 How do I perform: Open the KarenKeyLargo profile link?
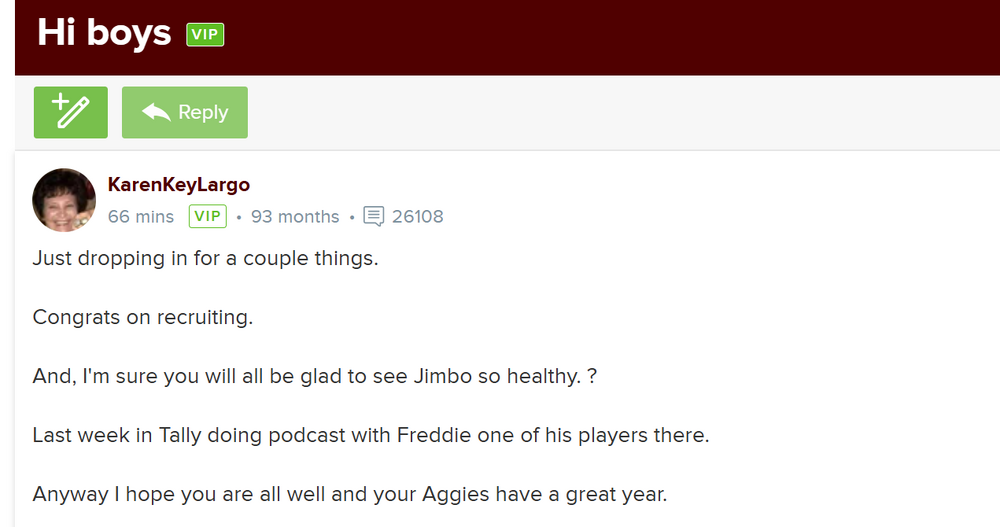click(x=178, y=185)
